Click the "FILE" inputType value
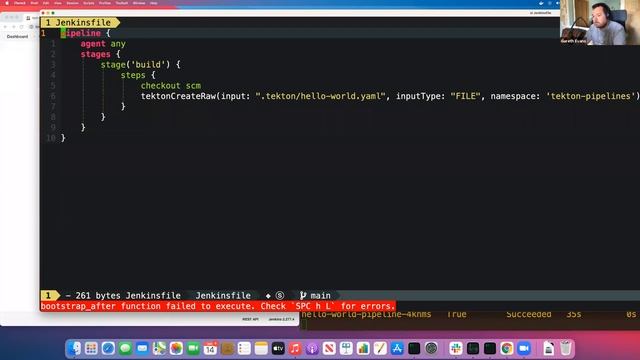The height and width of the screenshot is (360, 640). [x=465, y=96]
